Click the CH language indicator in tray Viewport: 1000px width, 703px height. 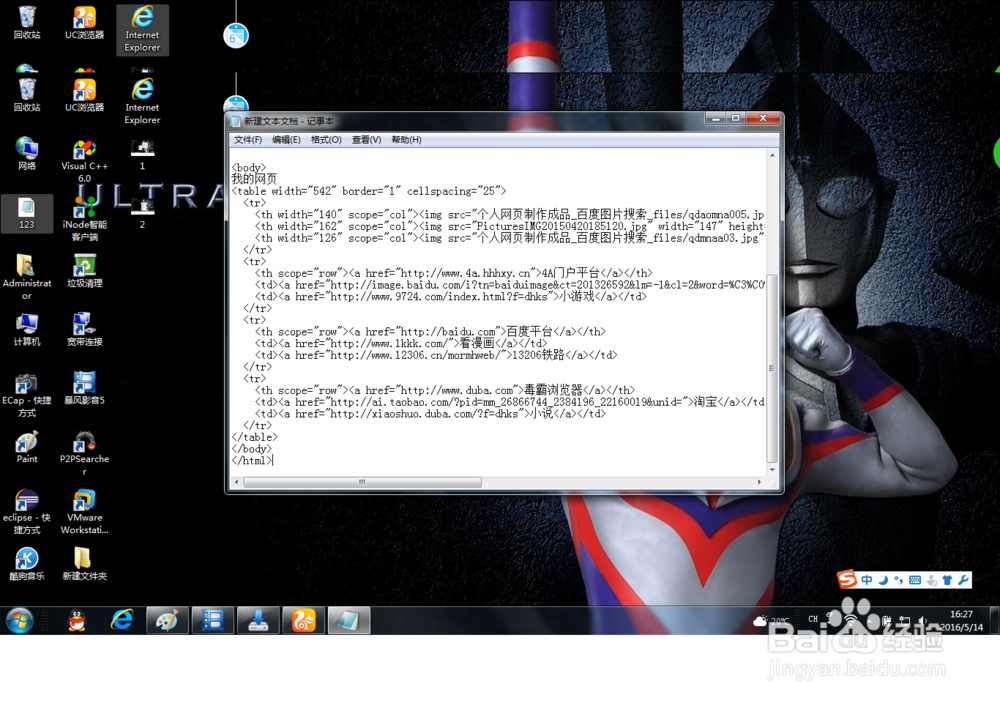pyautogui.click(x=813, y=619)
